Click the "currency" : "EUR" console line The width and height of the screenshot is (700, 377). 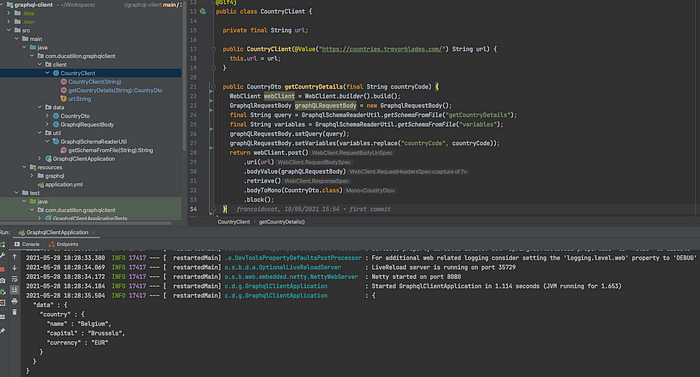point(77,343)
